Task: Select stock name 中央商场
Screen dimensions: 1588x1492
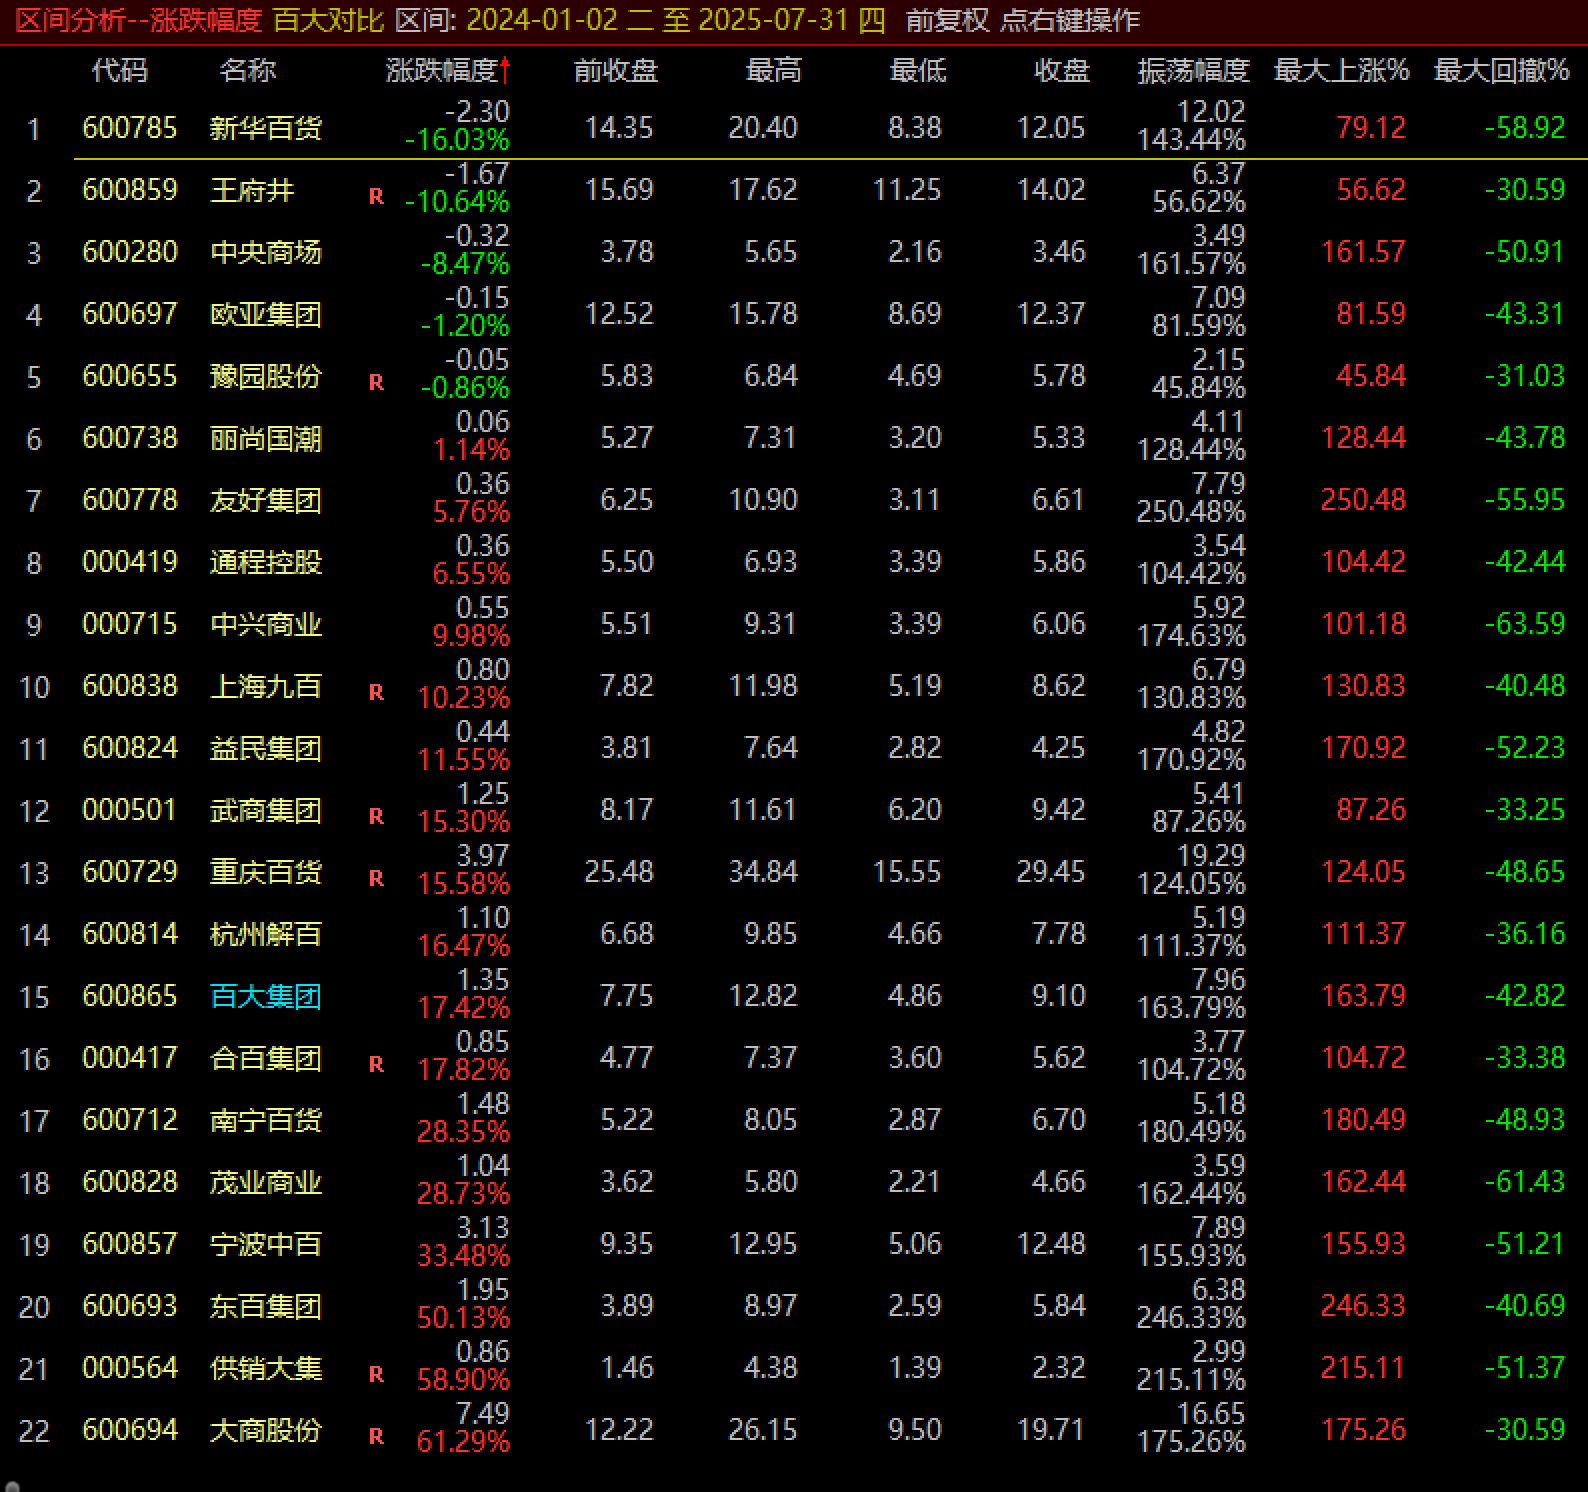Action: [266, 252]
